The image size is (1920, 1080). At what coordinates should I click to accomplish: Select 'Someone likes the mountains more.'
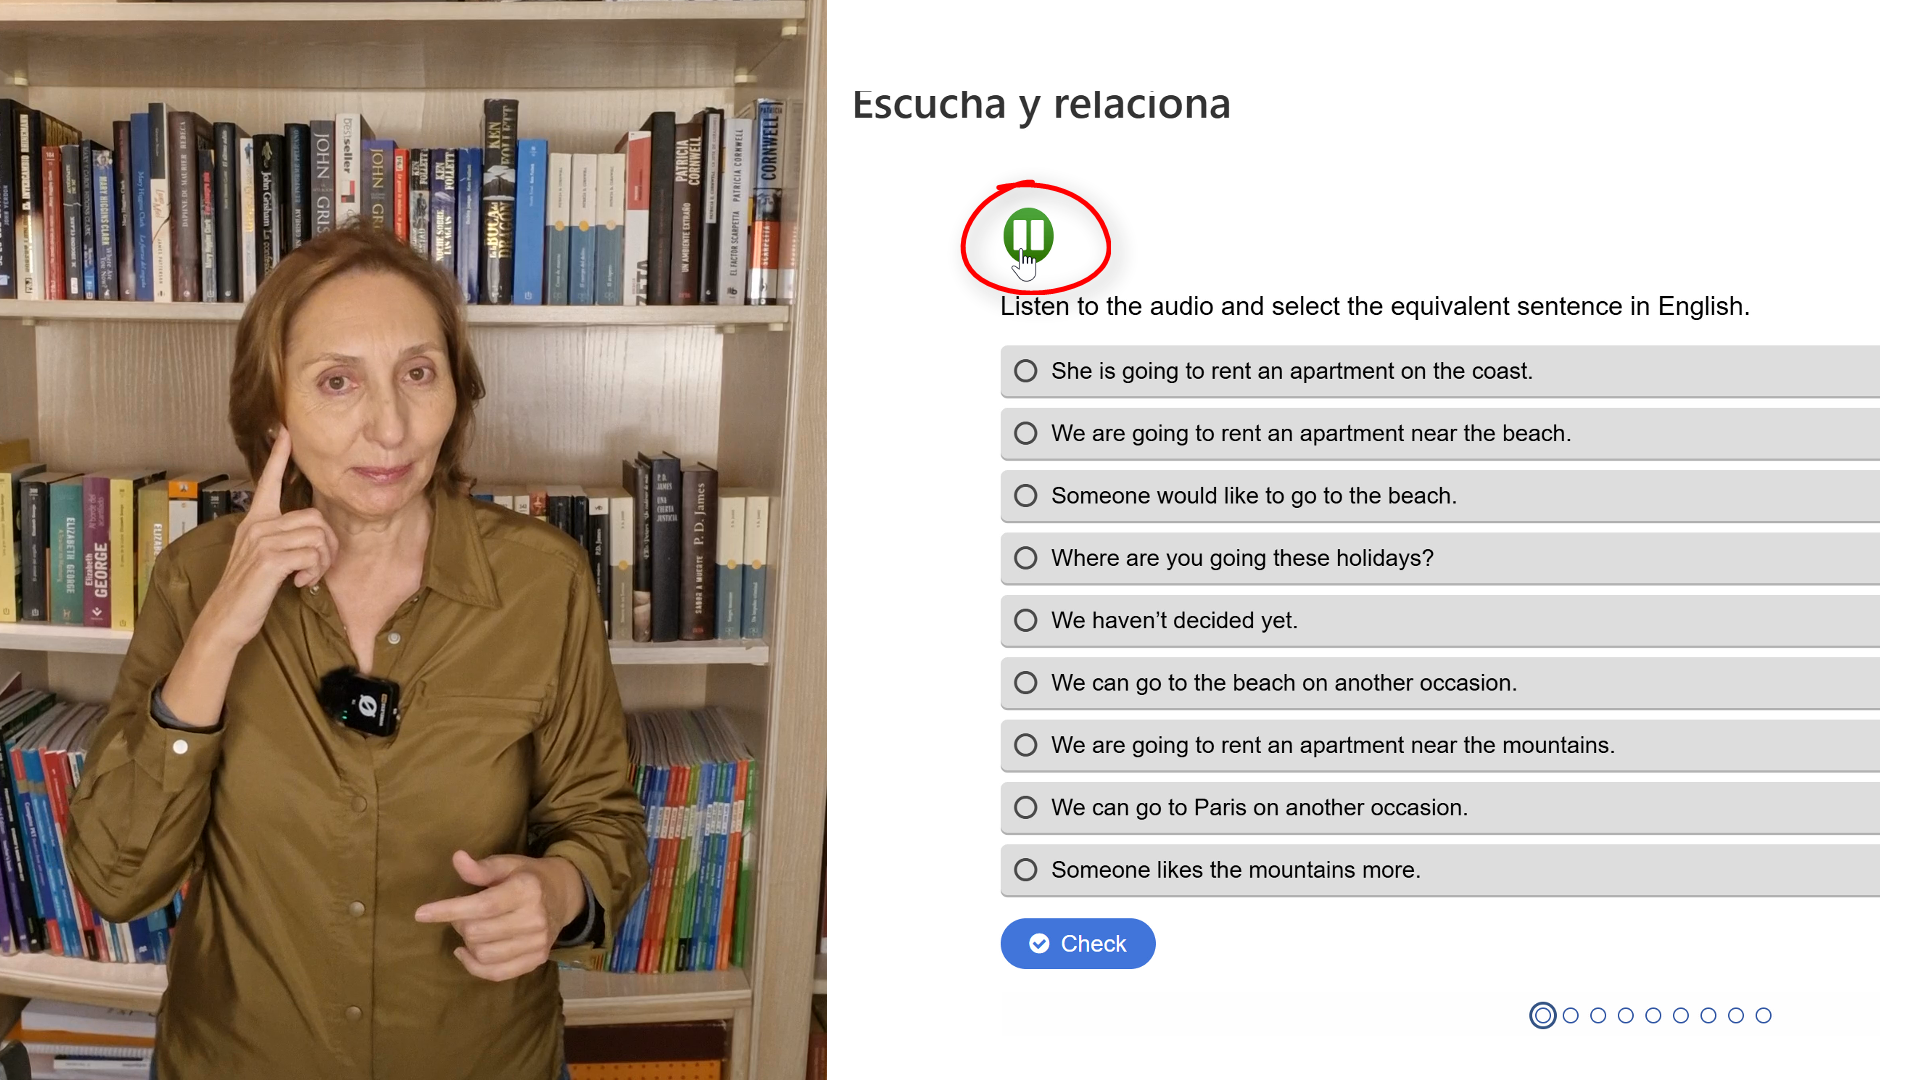click(1440, 870)
